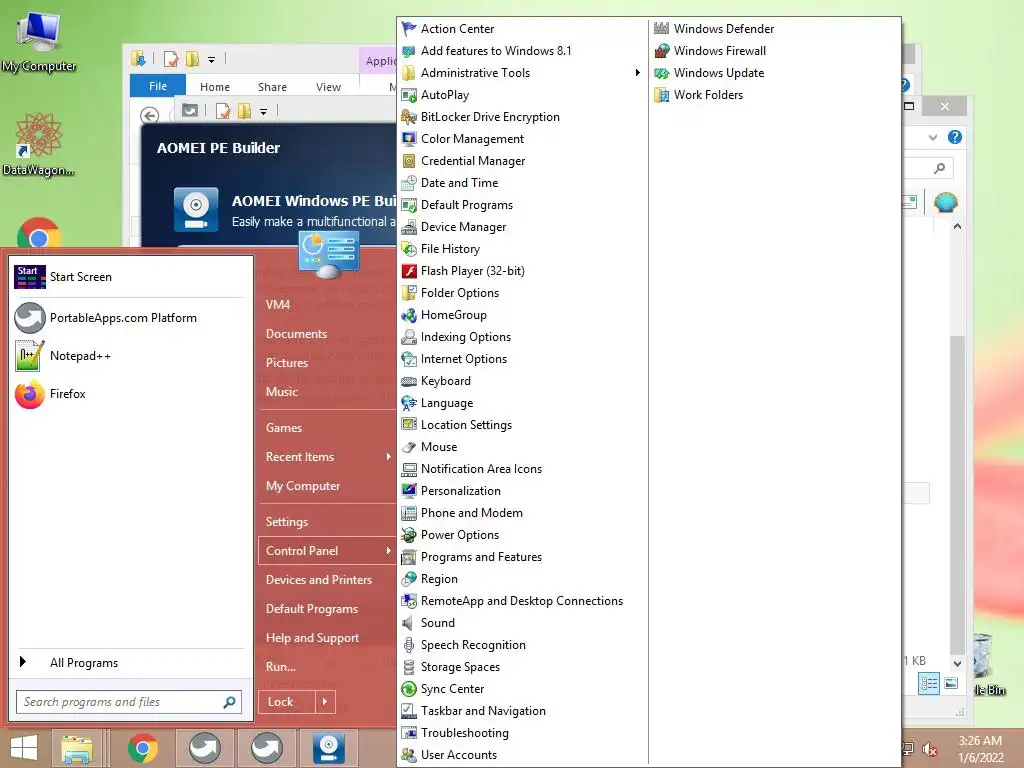Open Sync Center icon
Screen dimensions: 1024x768
[x=409, y=689]
